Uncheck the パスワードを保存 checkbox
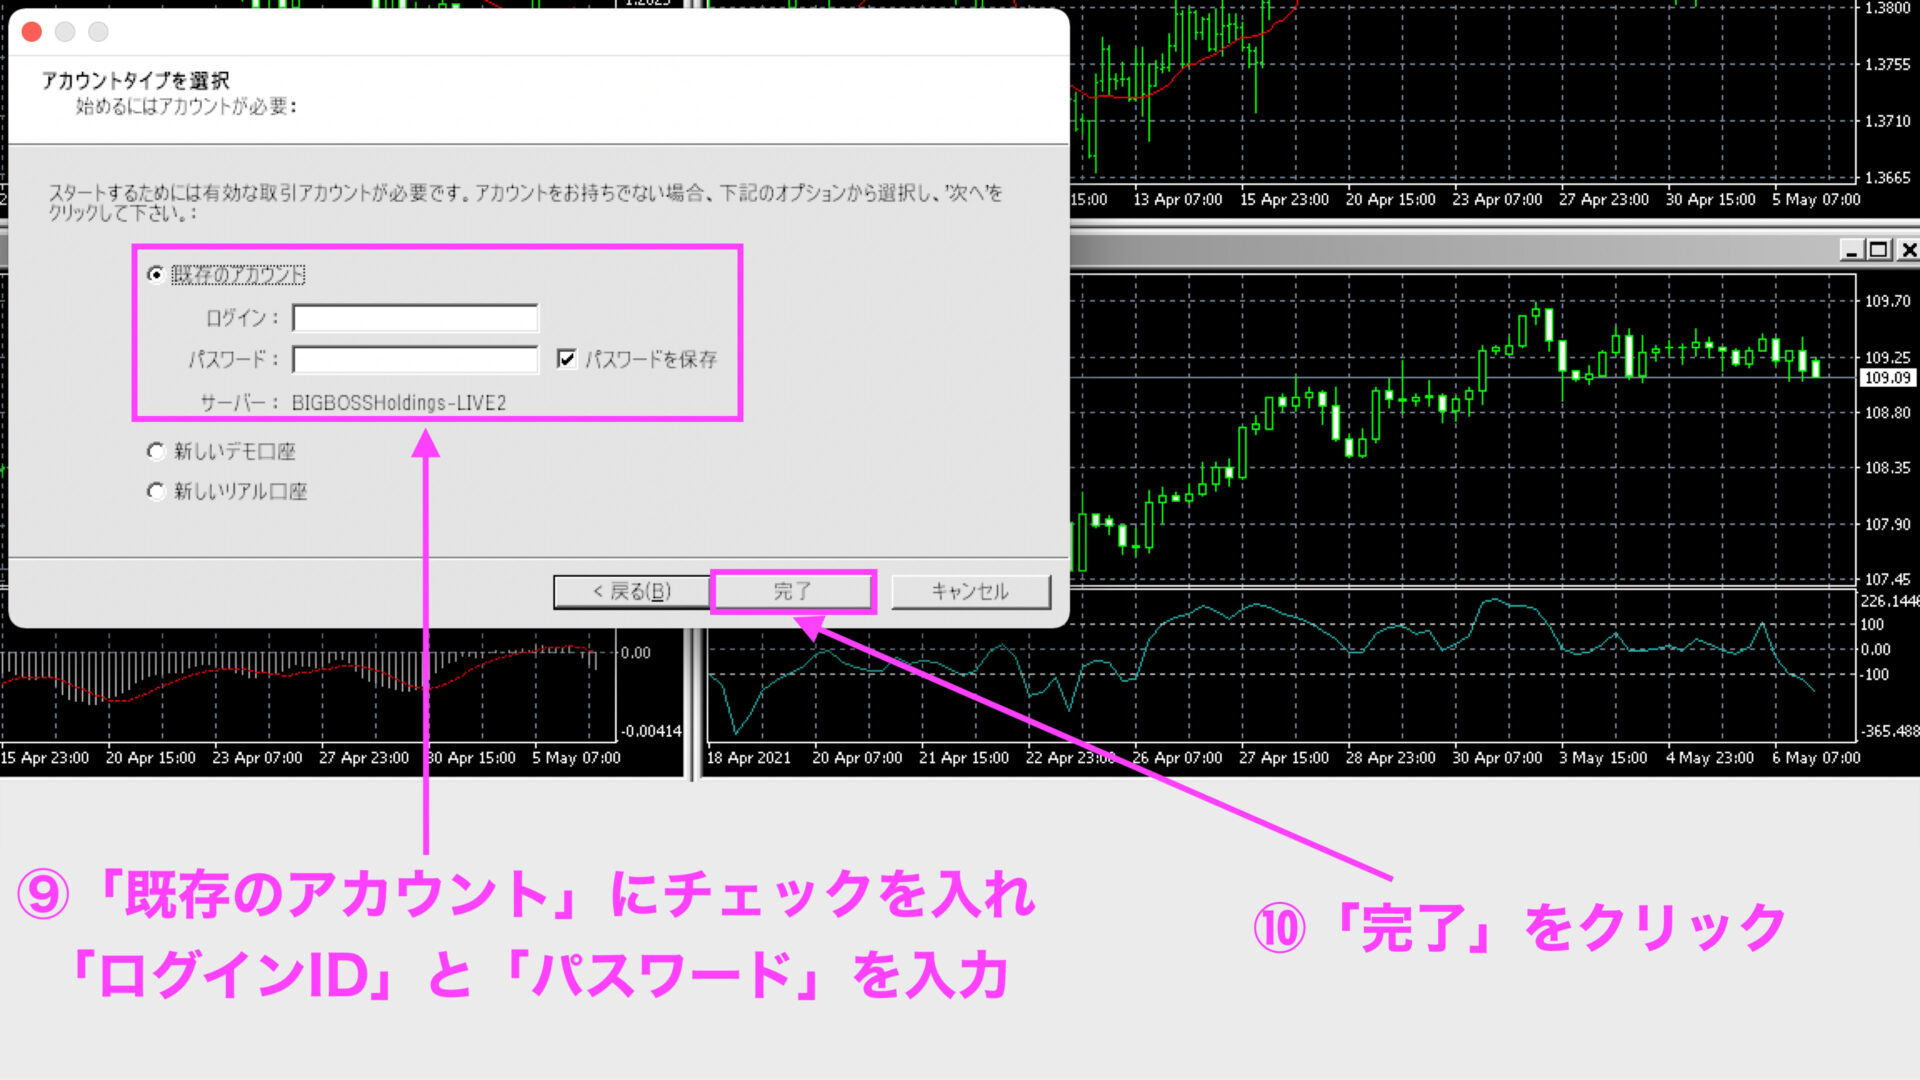Viewport: 1920px width, 1080px height. point(567,358)
